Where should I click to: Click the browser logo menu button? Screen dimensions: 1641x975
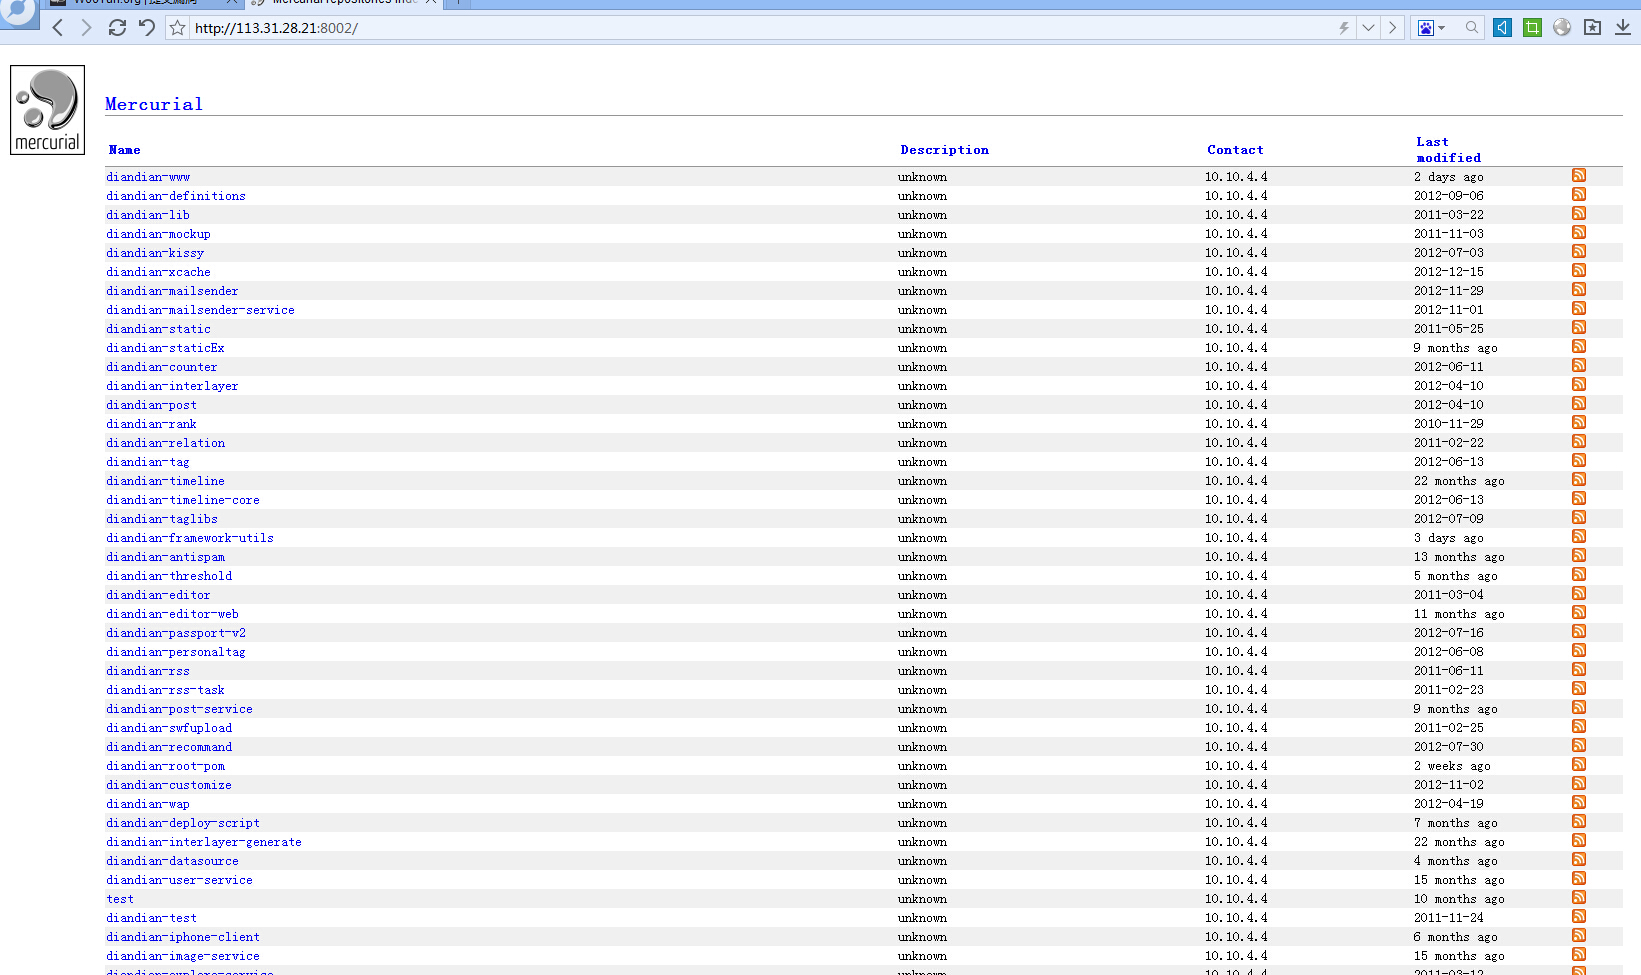tap(18, 10)
